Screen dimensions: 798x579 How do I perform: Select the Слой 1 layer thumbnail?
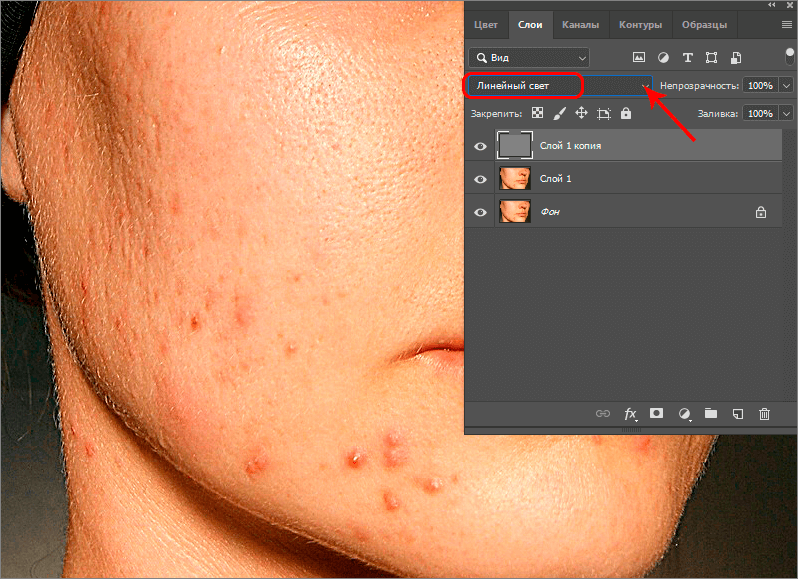coord(514,179)
